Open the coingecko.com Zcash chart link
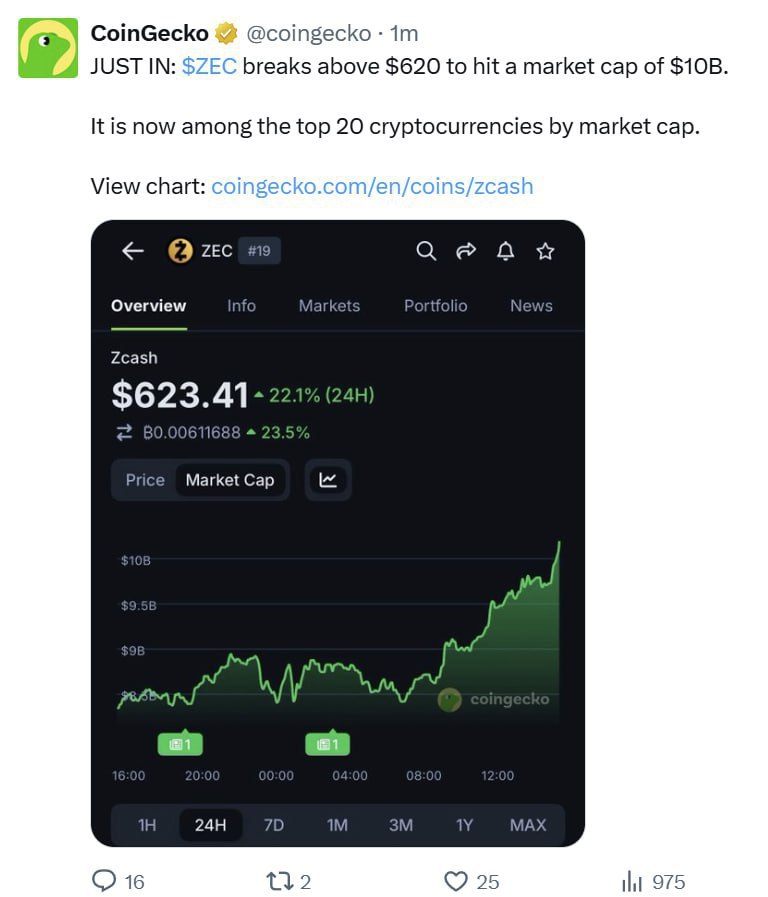 [372, 186]
